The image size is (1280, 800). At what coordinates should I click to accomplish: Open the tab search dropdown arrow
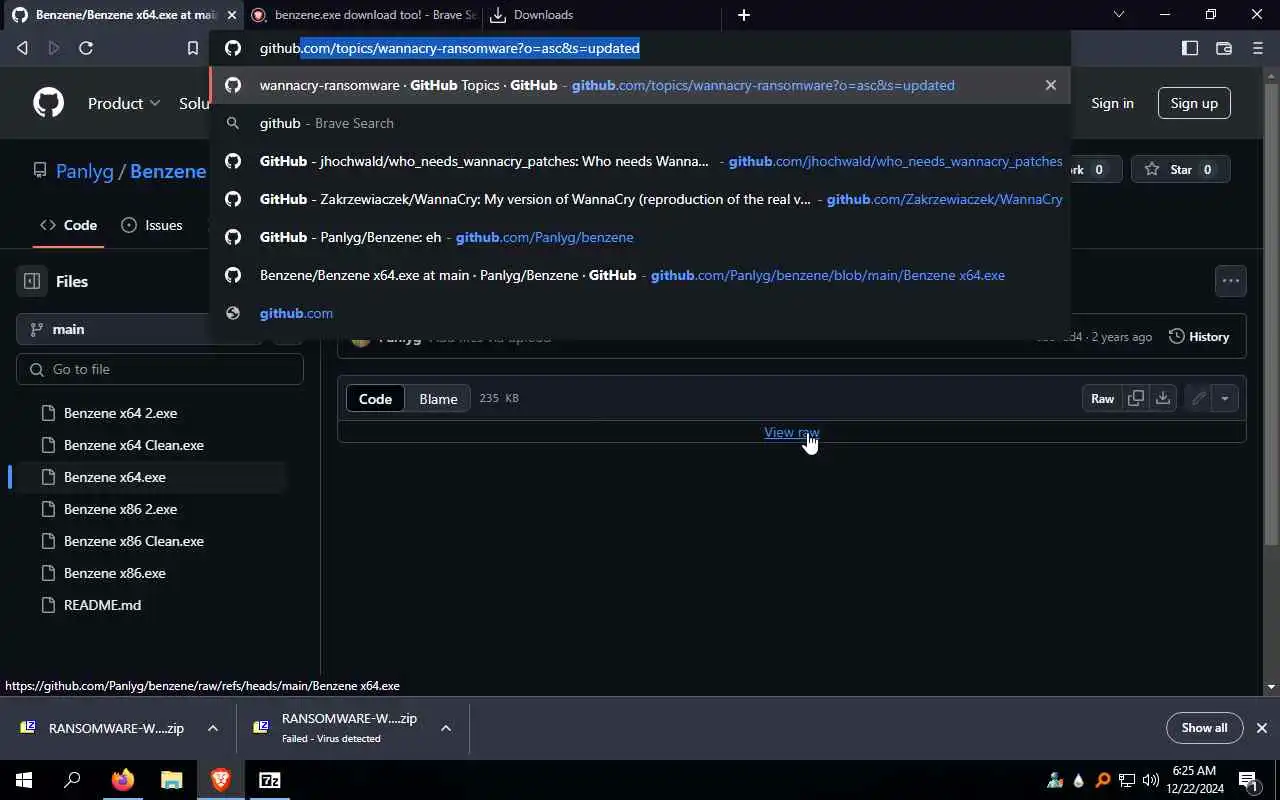coord(1119,15)
